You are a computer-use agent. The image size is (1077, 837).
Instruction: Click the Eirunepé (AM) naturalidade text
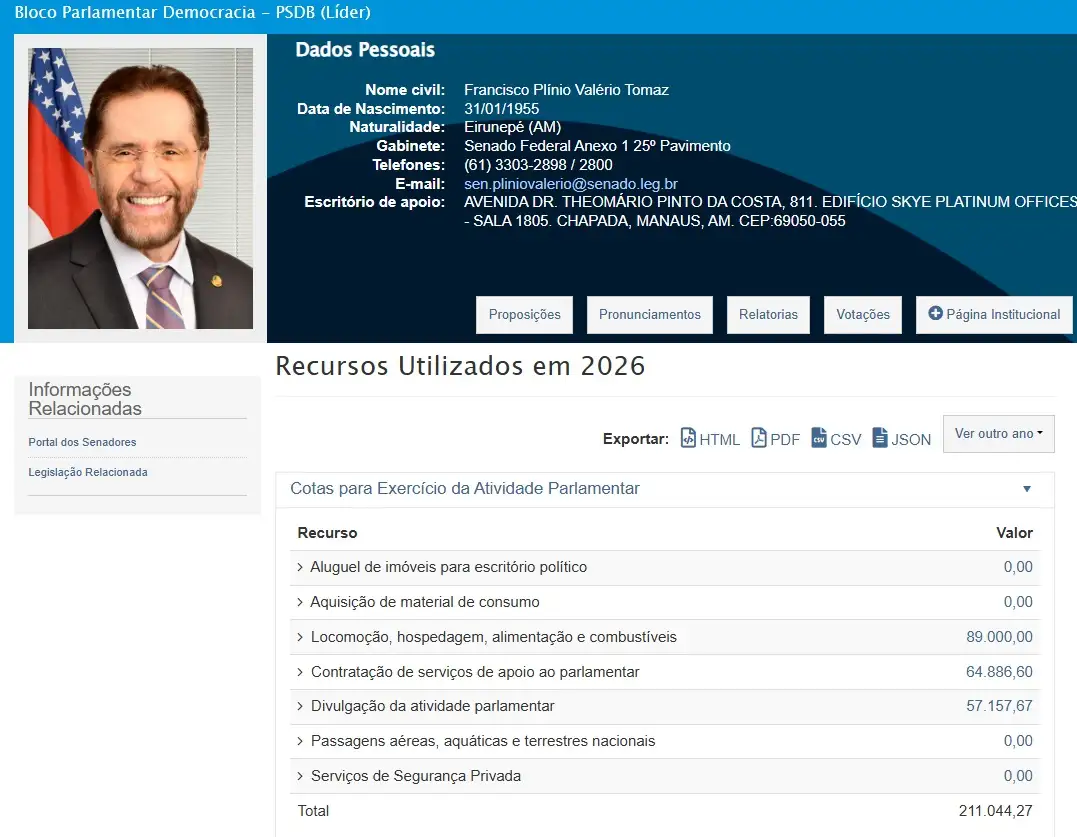point(512,127)
